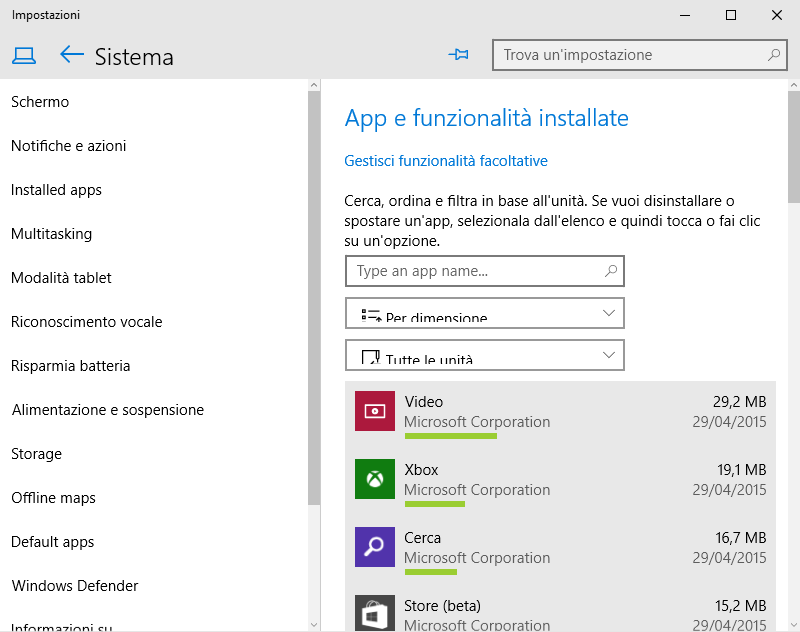Minimize the Impostazioni window
The height and width of the screenshot is (632, 800).
[685, 15]
